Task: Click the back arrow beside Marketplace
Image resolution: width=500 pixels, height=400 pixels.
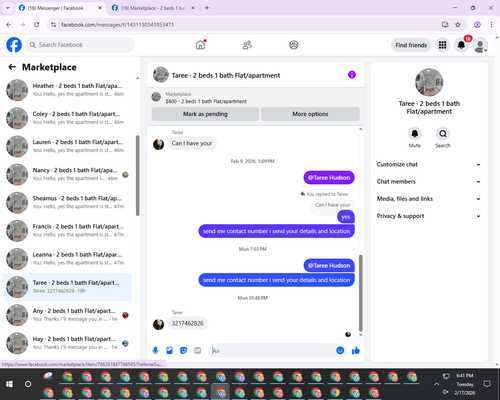Action: coord(12,67)
